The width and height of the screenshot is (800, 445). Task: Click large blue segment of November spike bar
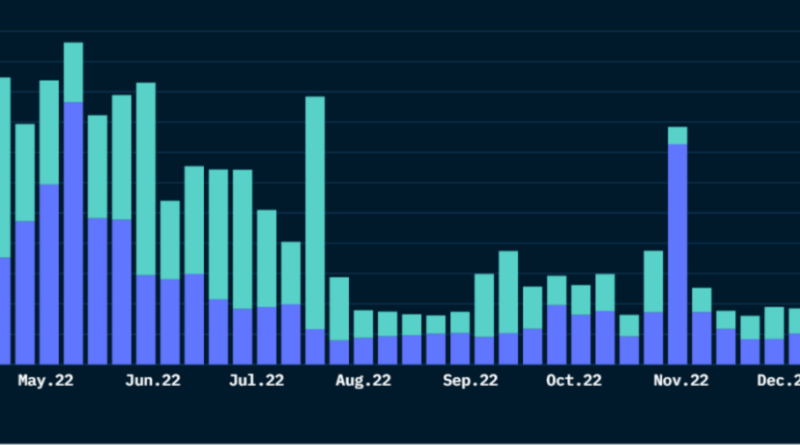(x=677, y=250)
